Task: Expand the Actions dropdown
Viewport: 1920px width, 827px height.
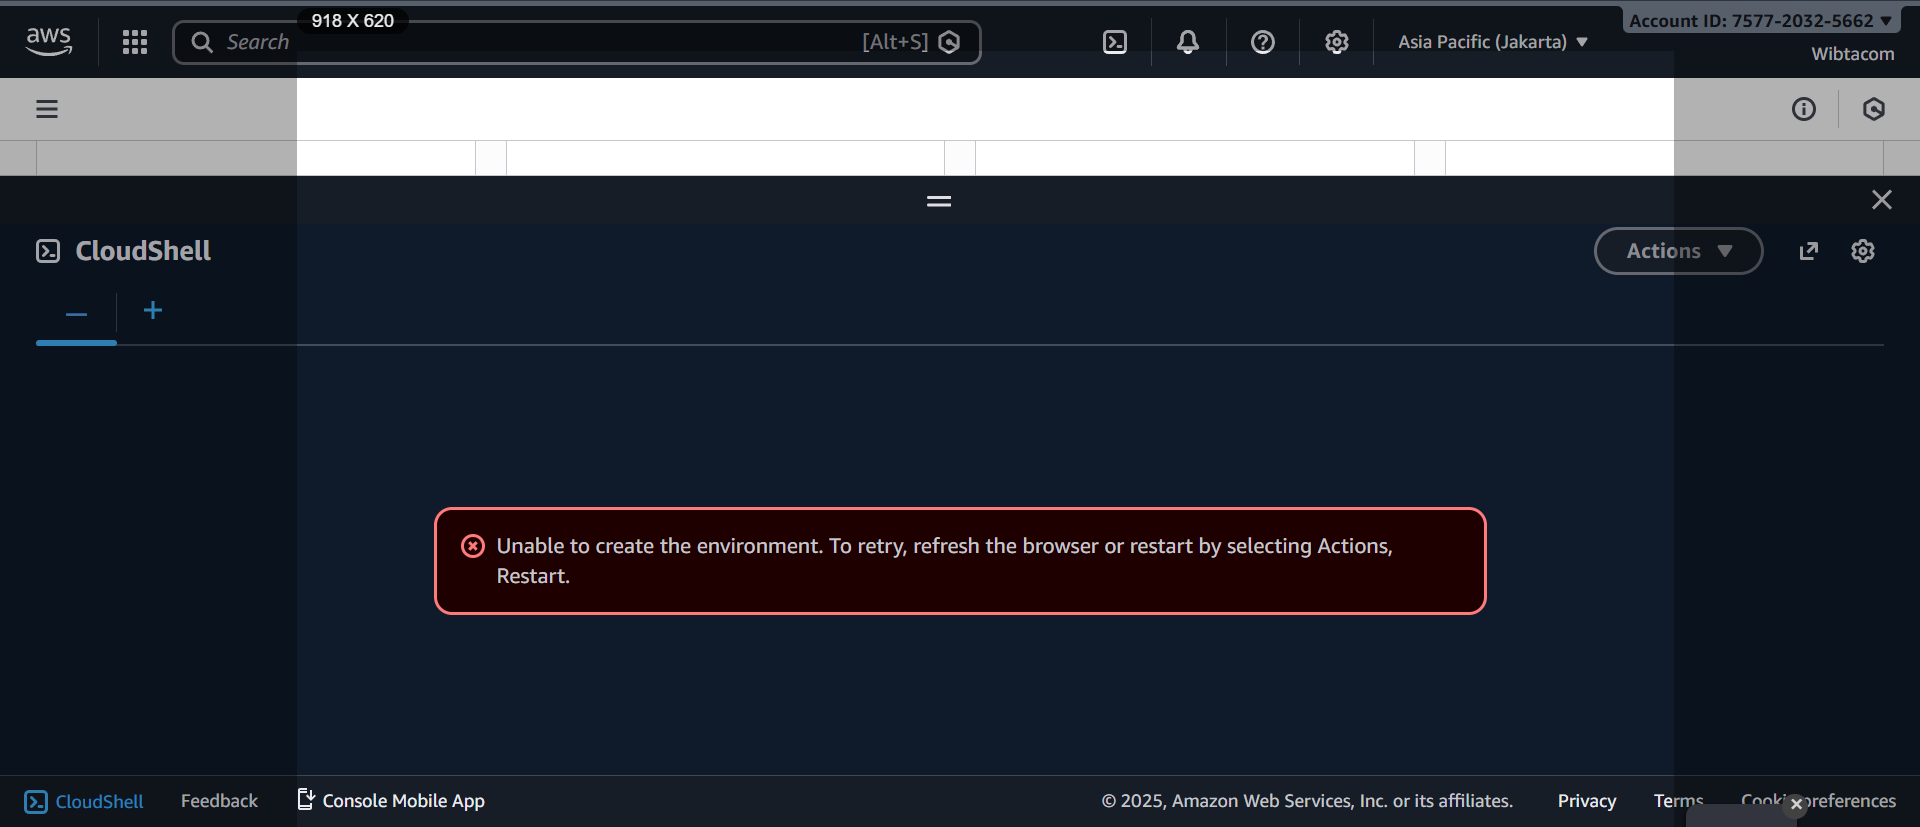Action: (1678, 251)
